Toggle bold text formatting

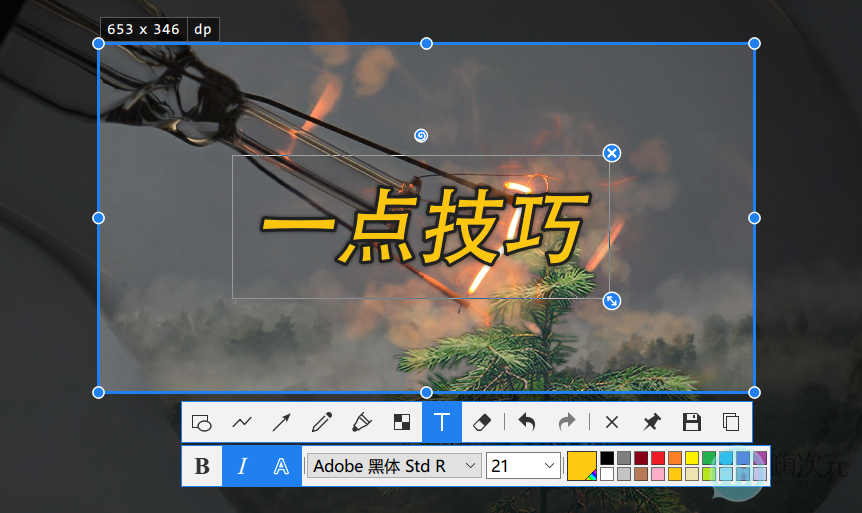(x=202, y=466)
